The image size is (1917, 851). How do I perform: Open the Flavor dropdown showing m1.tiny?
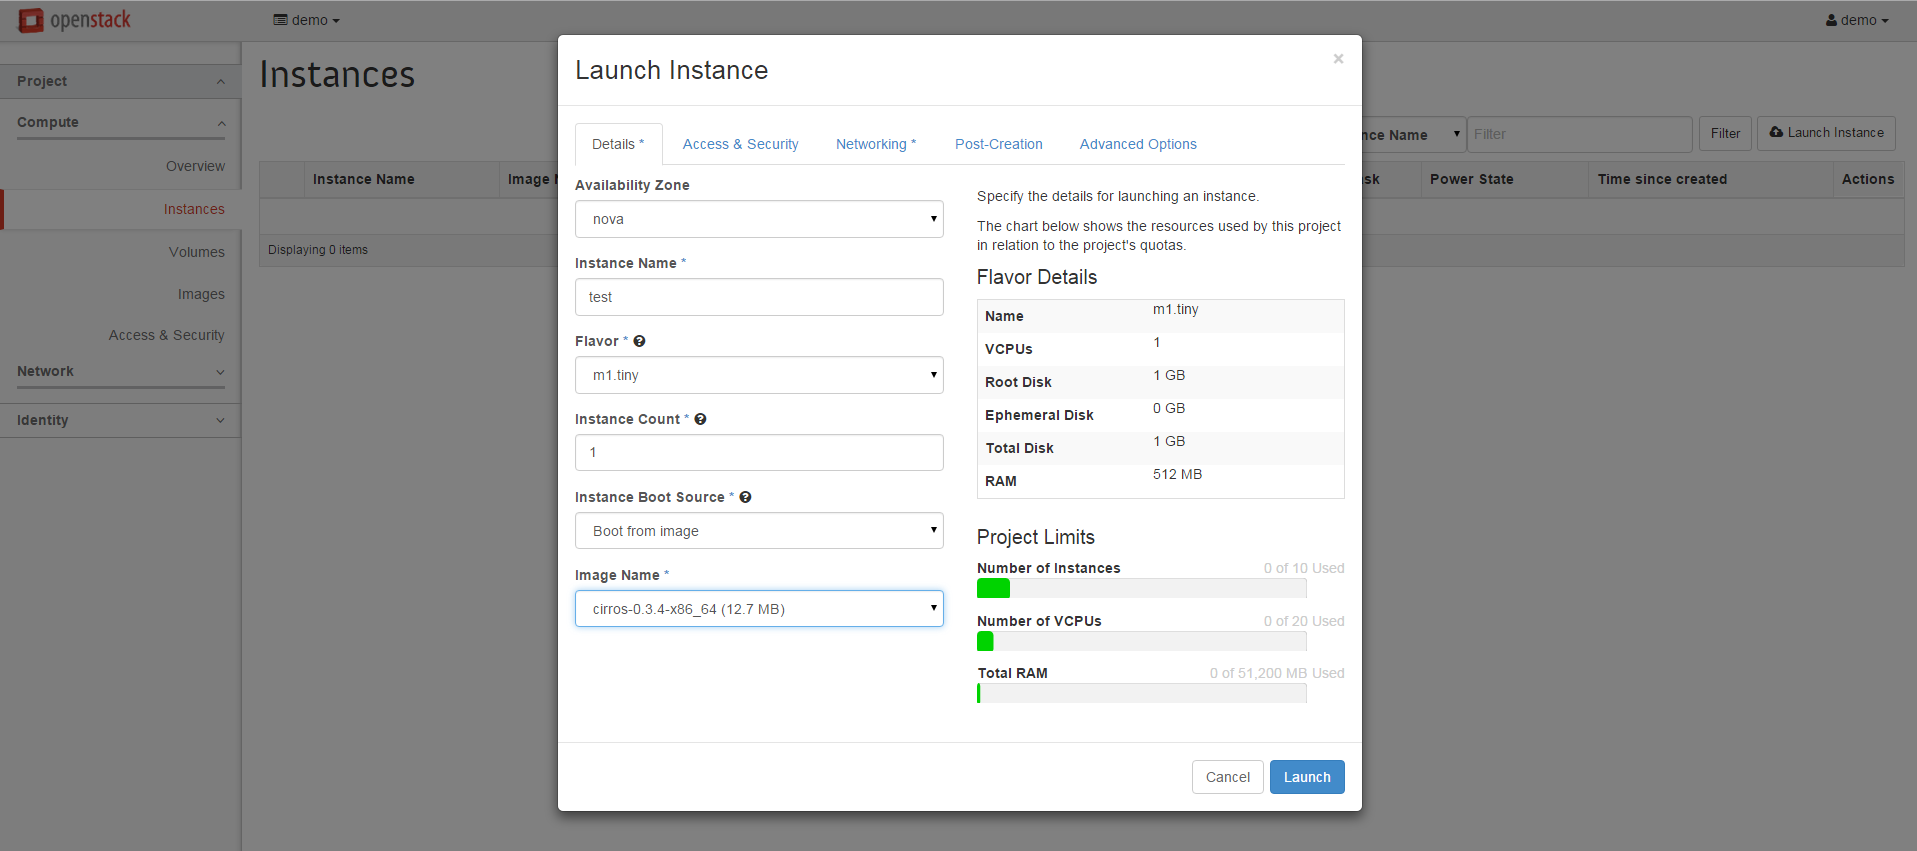click(758, 375)
